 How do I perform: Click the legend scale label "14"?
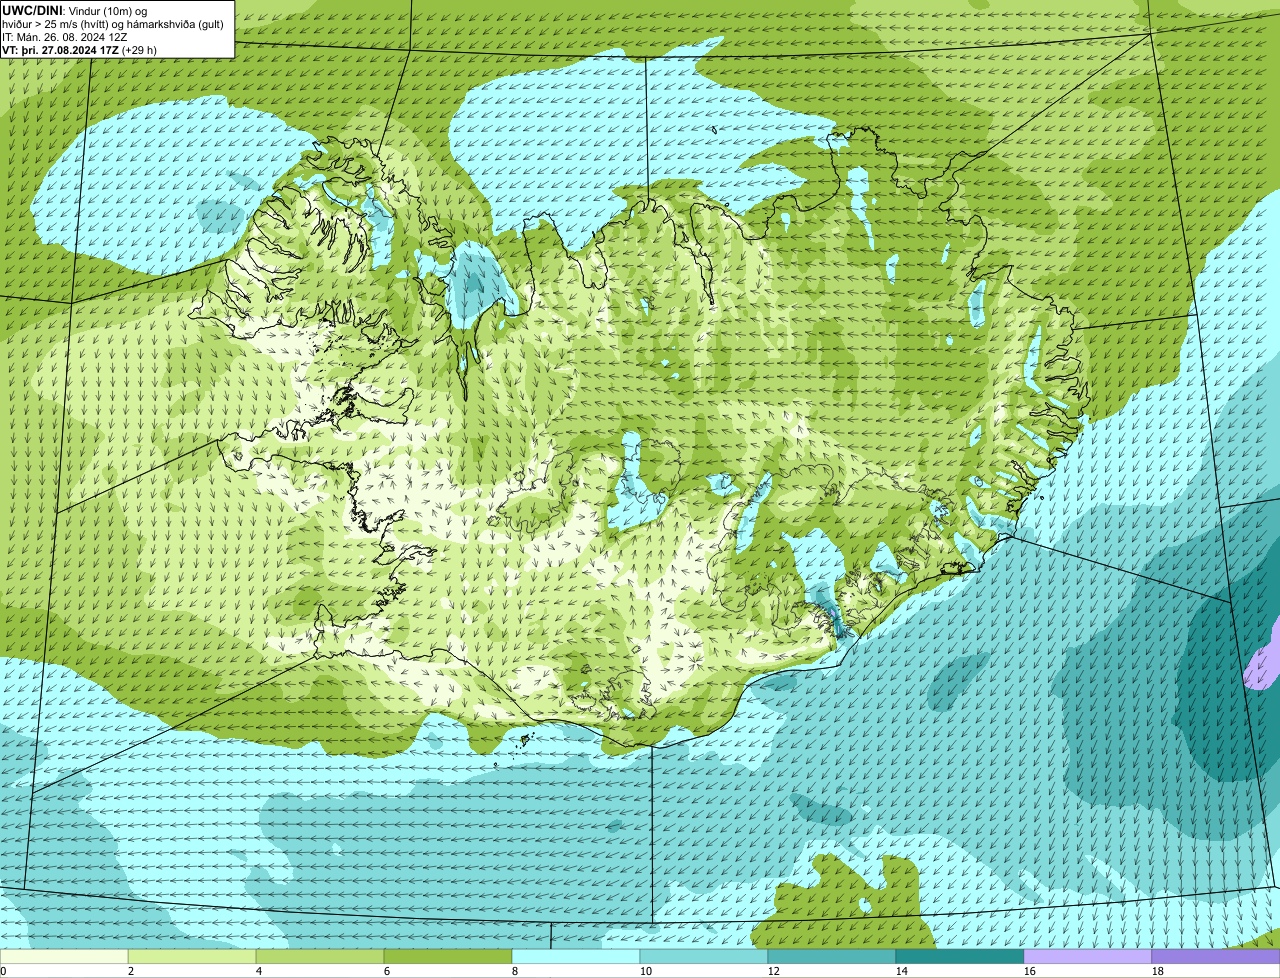(x=901, y=971)
